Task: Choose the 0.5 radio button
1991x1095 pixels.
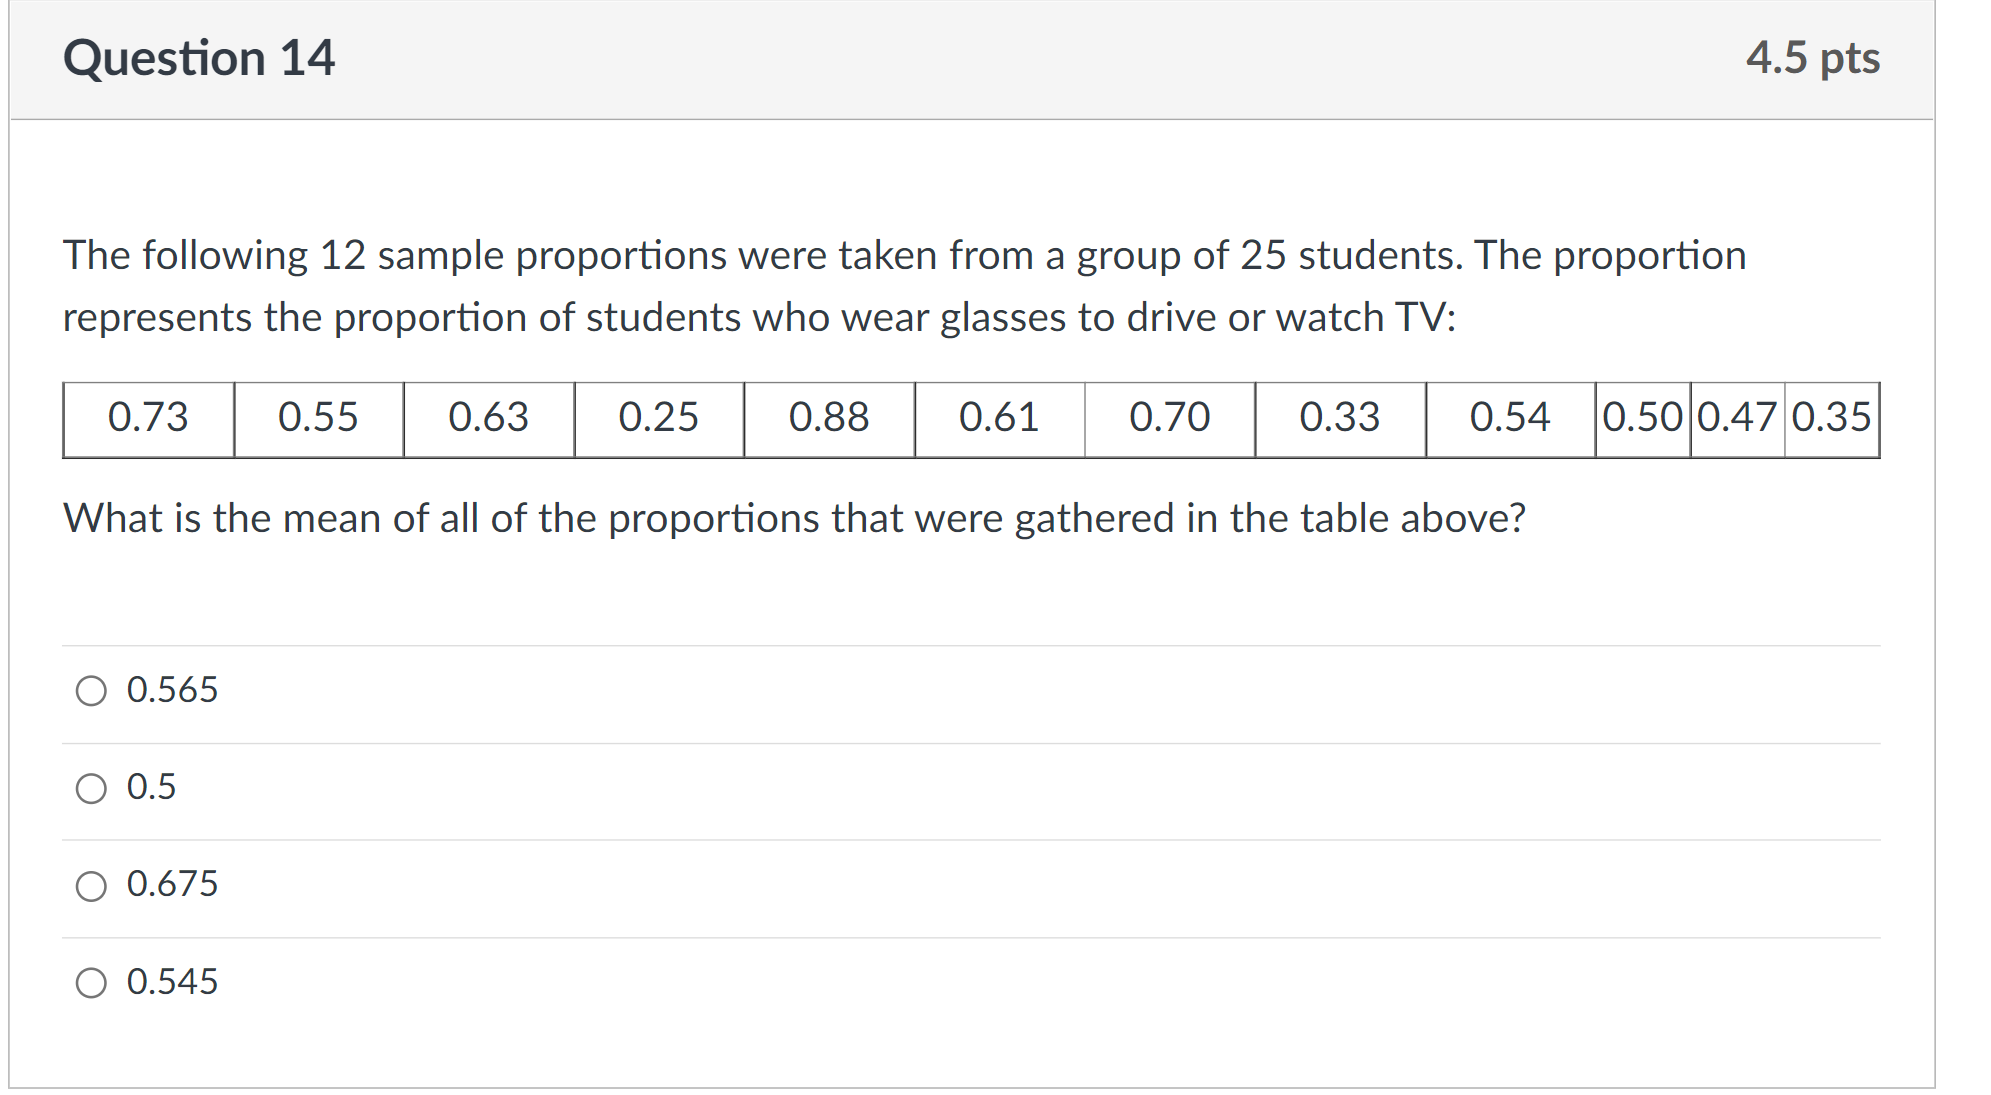Action: (91, 788)
